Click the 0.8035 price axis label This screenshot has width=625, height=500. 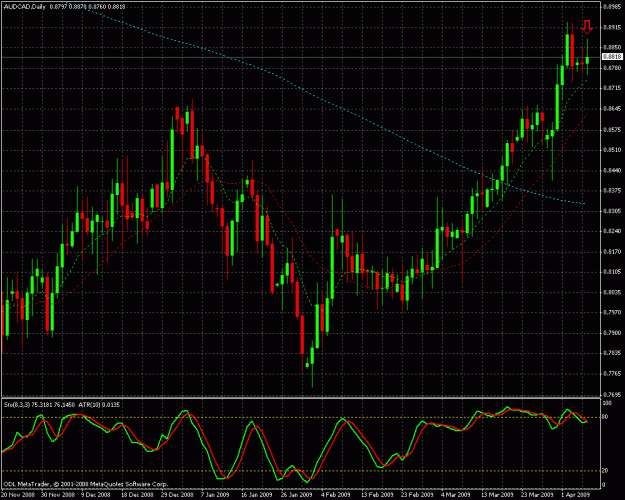(613, 292)
